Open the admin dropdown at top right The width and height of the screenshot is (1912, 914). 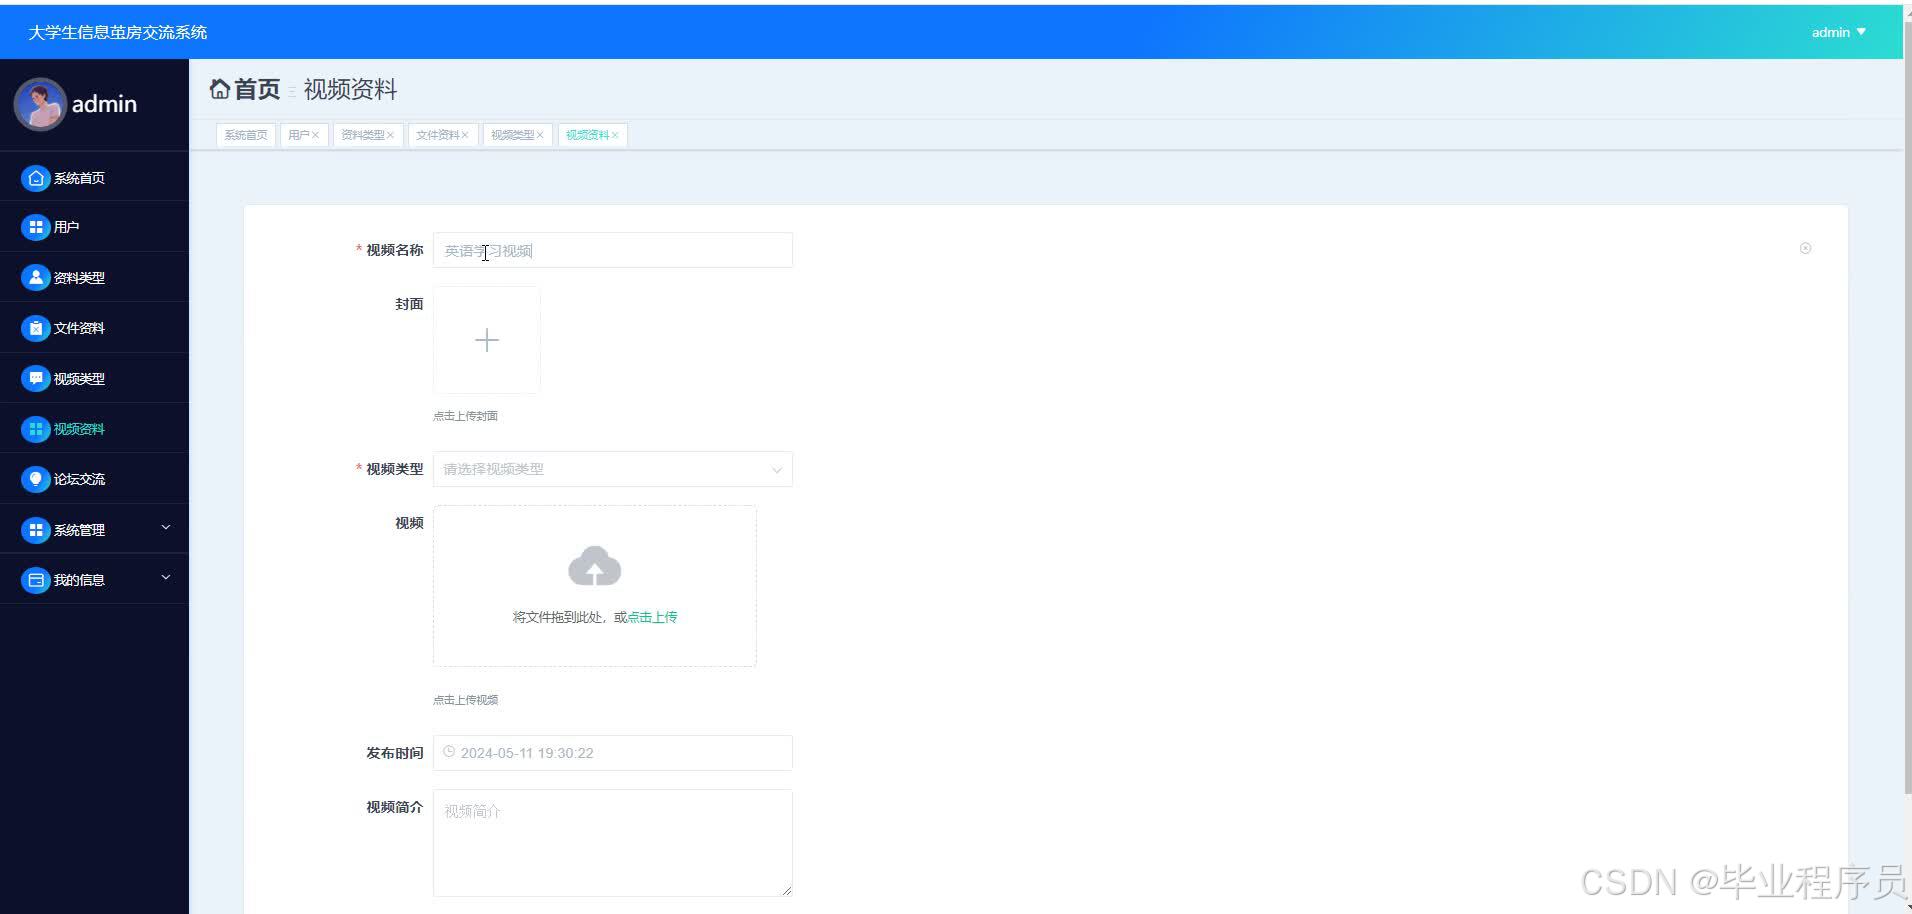click(1839, 32)
